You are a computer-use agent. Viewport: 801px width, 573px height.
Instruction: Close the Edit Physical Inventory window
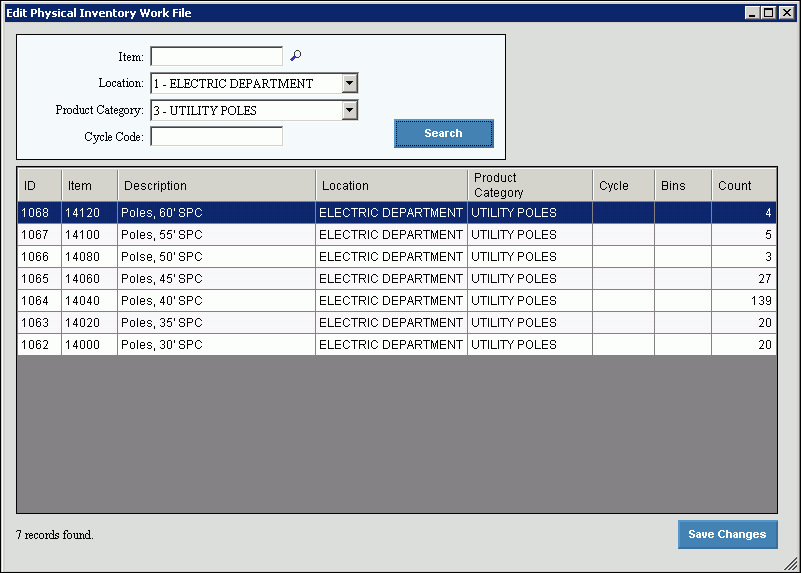[x=785, y=13]
